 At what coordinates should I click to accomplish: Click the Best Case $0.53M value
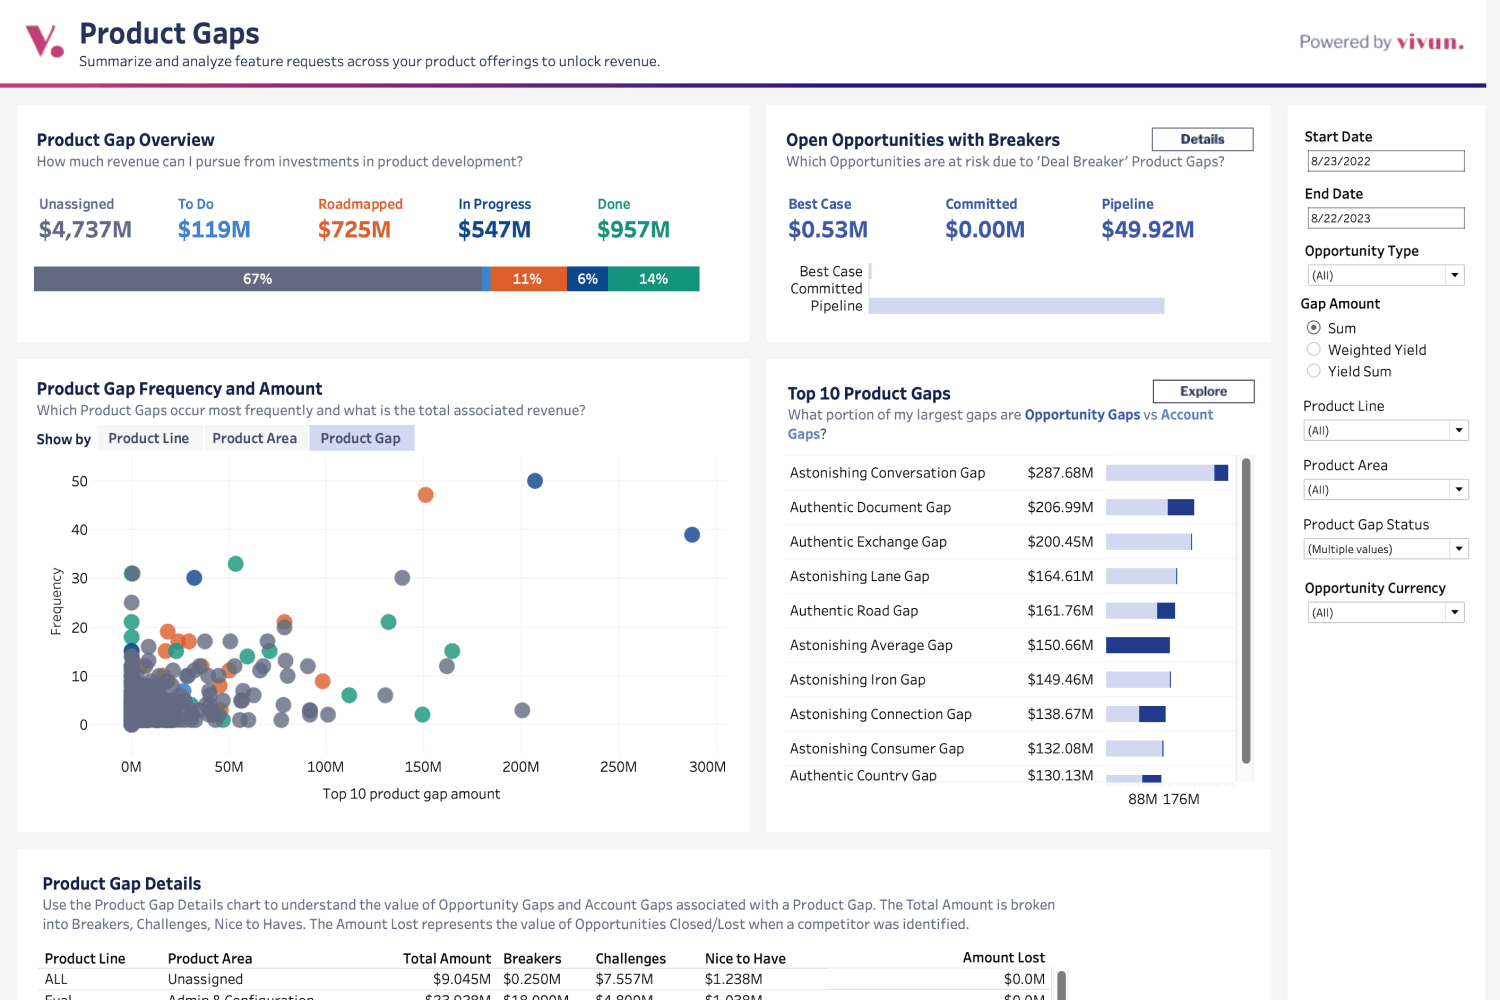click(x=828, y=230)
